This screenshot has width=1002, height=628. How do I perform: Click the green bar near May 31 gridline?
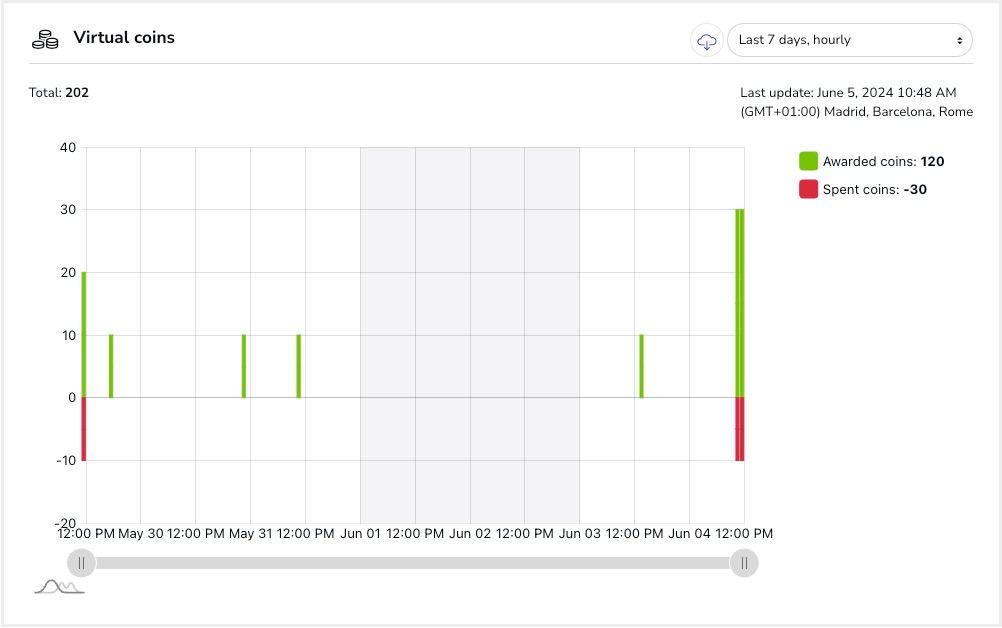point(243,366)
